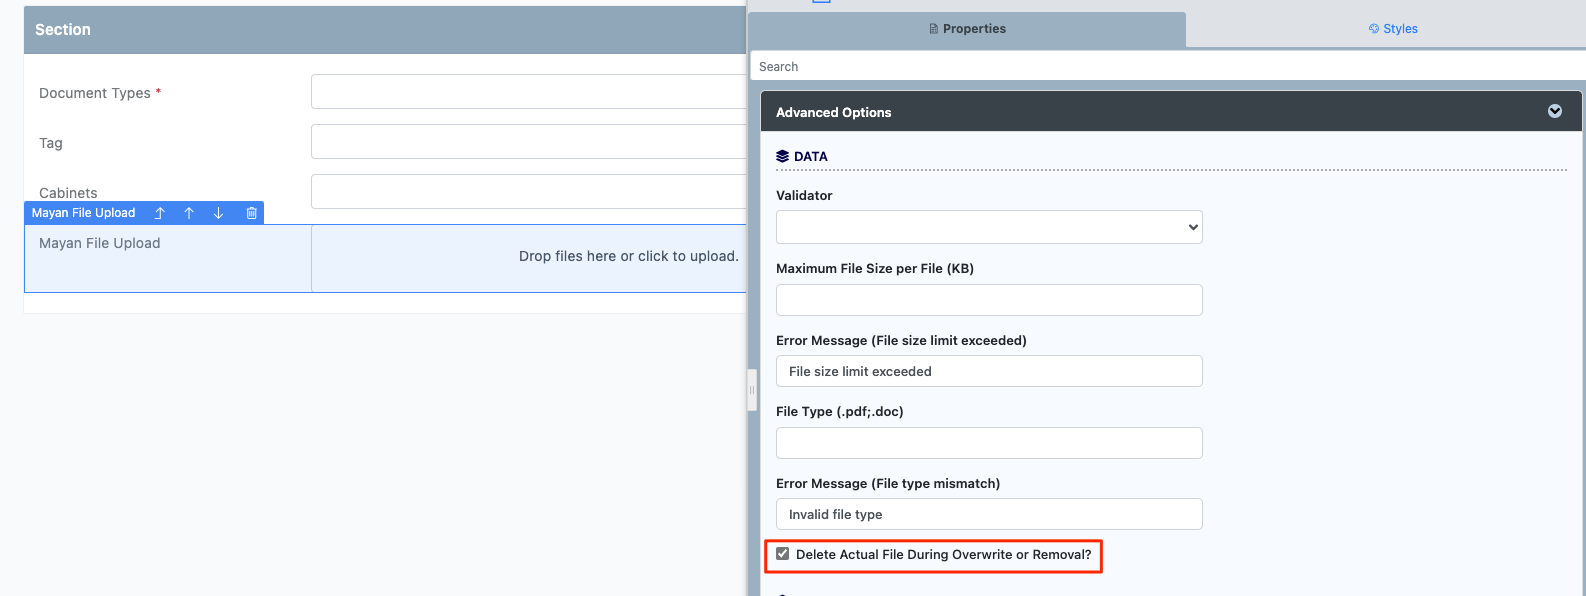The width and height of the screenshot is (1586, 596).
Task: Open the Validator dropdown
Action: (989, 227)
